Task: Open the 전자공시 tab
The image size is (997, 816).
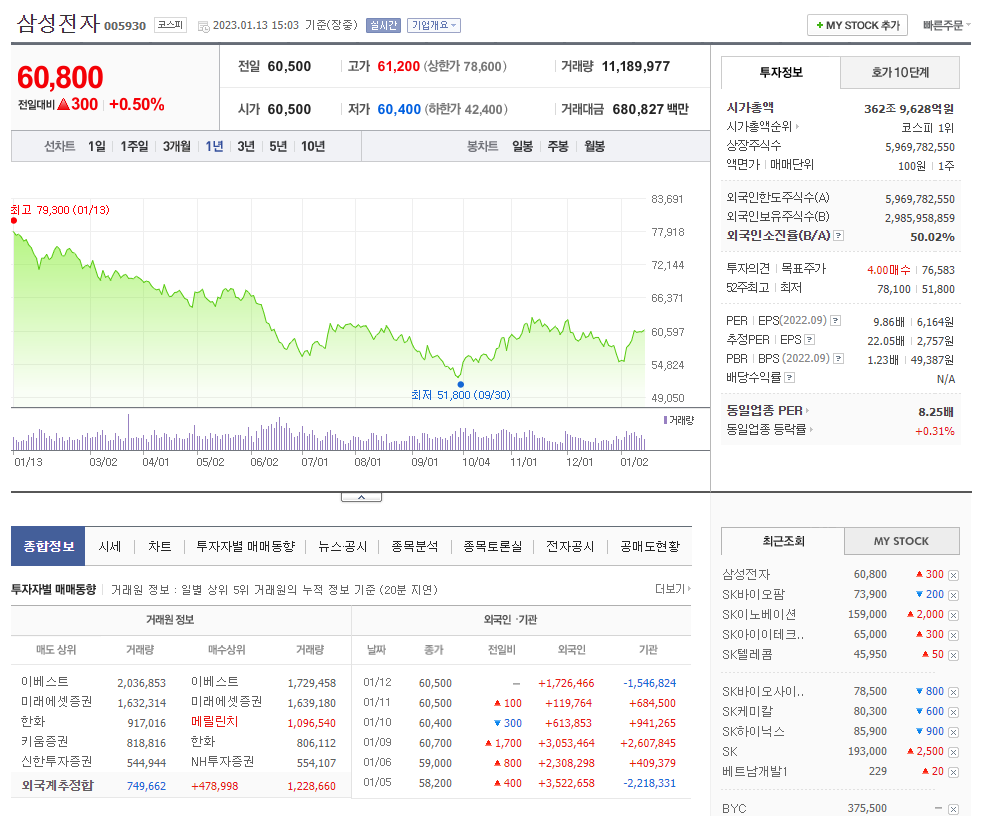Action: point(570,546)
